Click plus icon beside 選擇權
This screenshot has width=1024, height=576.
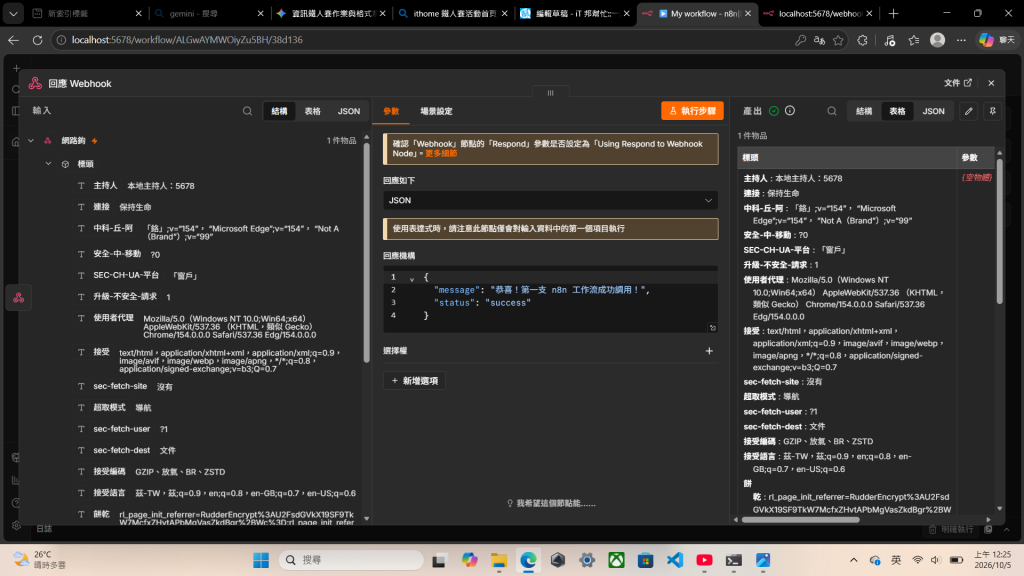coord(709,351)
